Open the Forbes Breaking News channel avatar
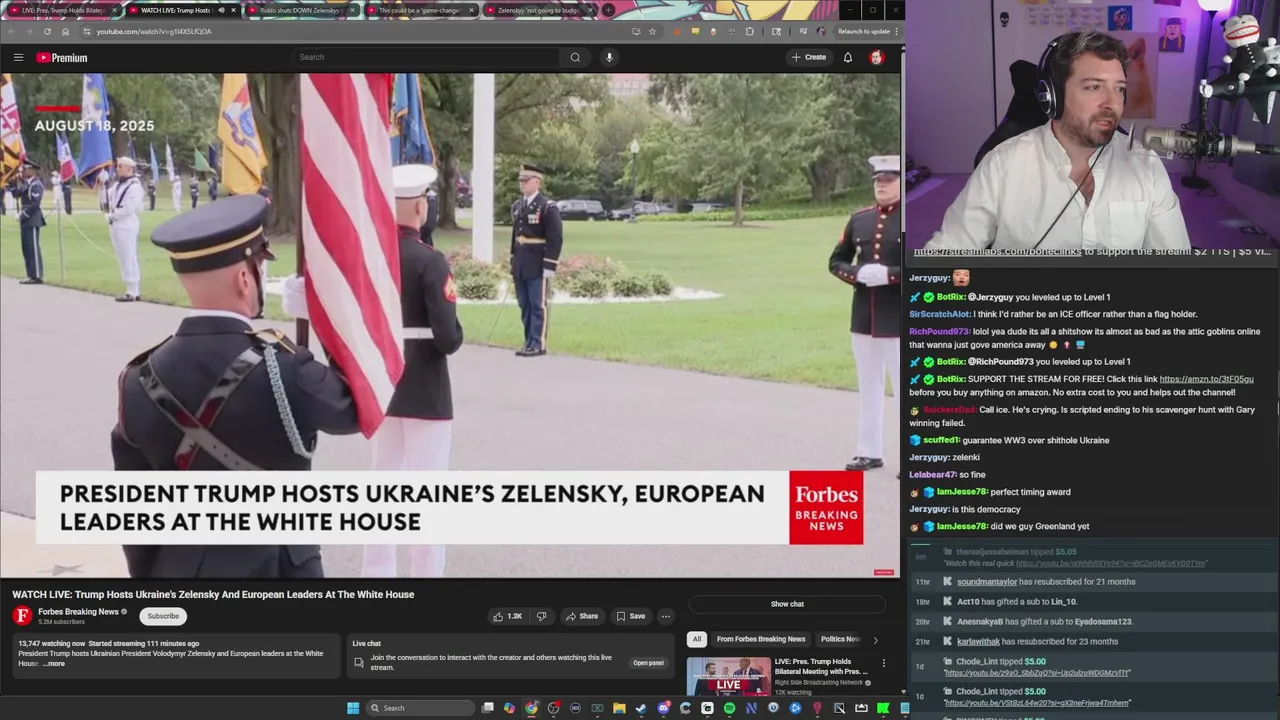Viewport: 1280px width, 720px height. [22, 615]
